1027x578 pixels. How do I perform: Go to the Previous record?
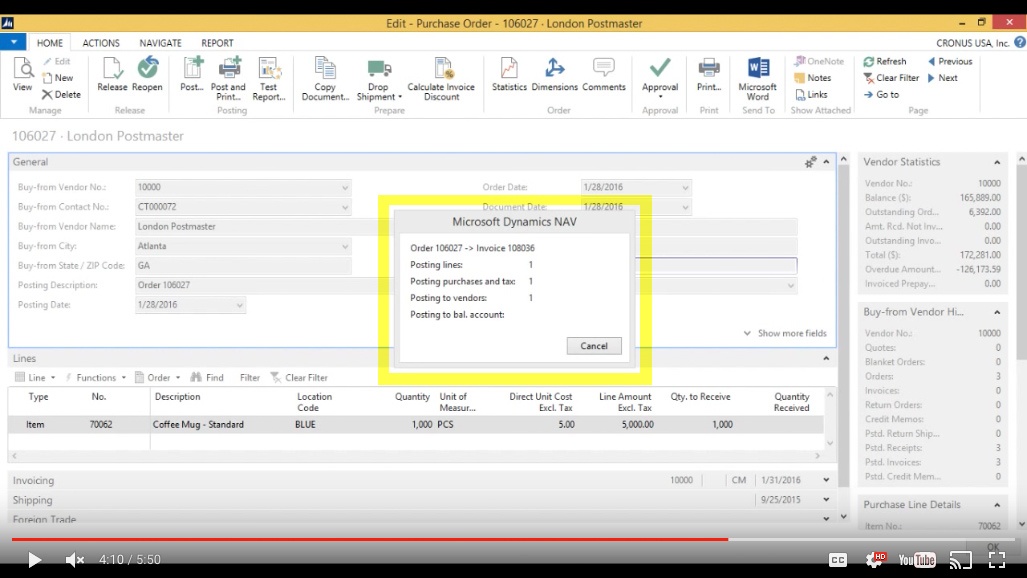click(950, 61)
